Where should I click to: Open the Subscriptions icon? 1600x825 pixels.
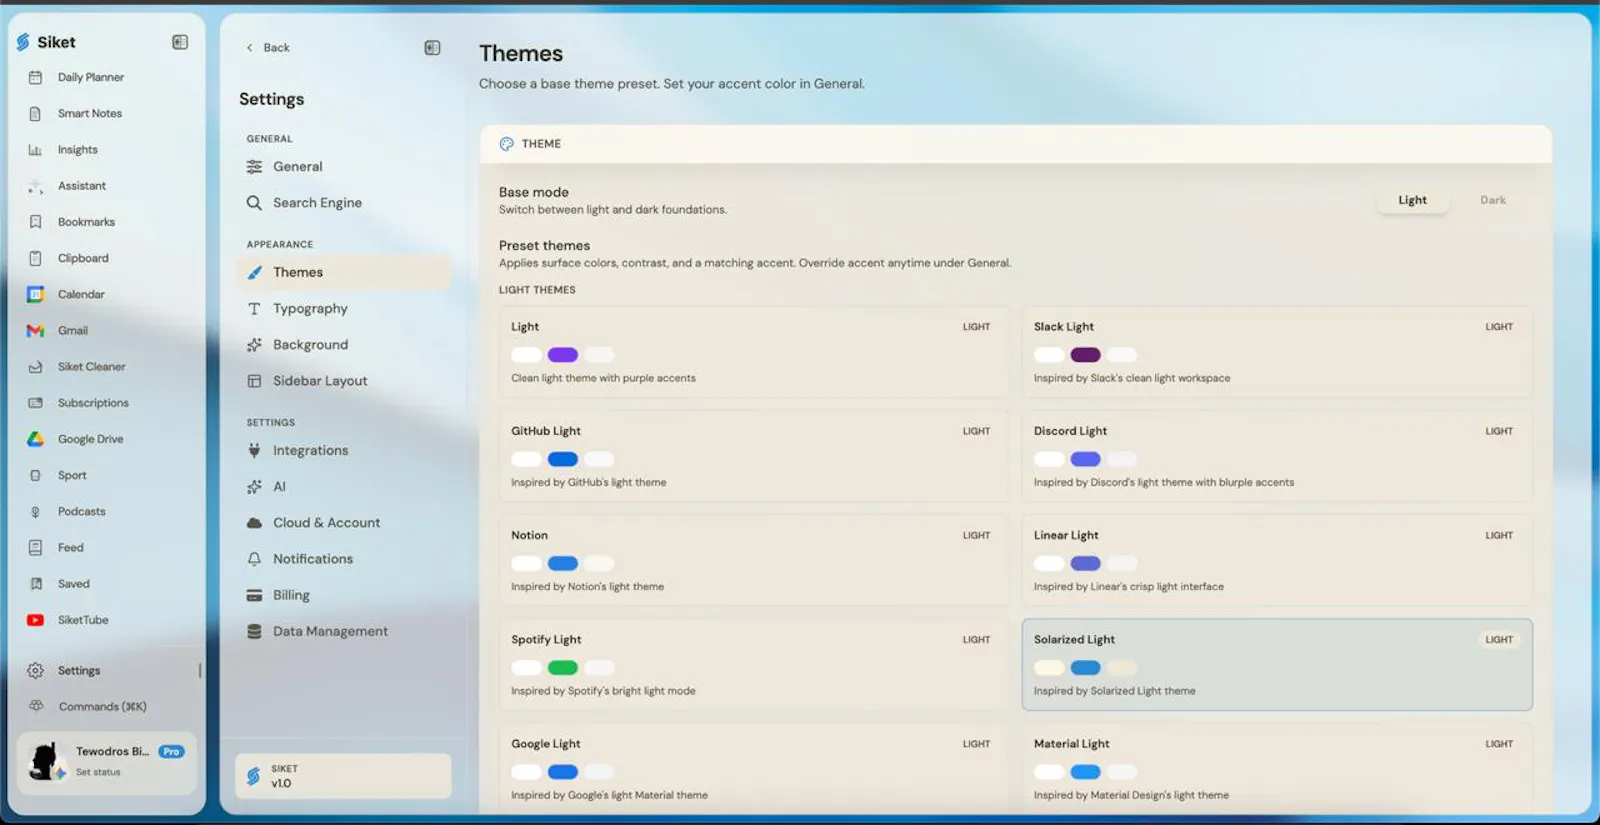click(x=35, y=403)
